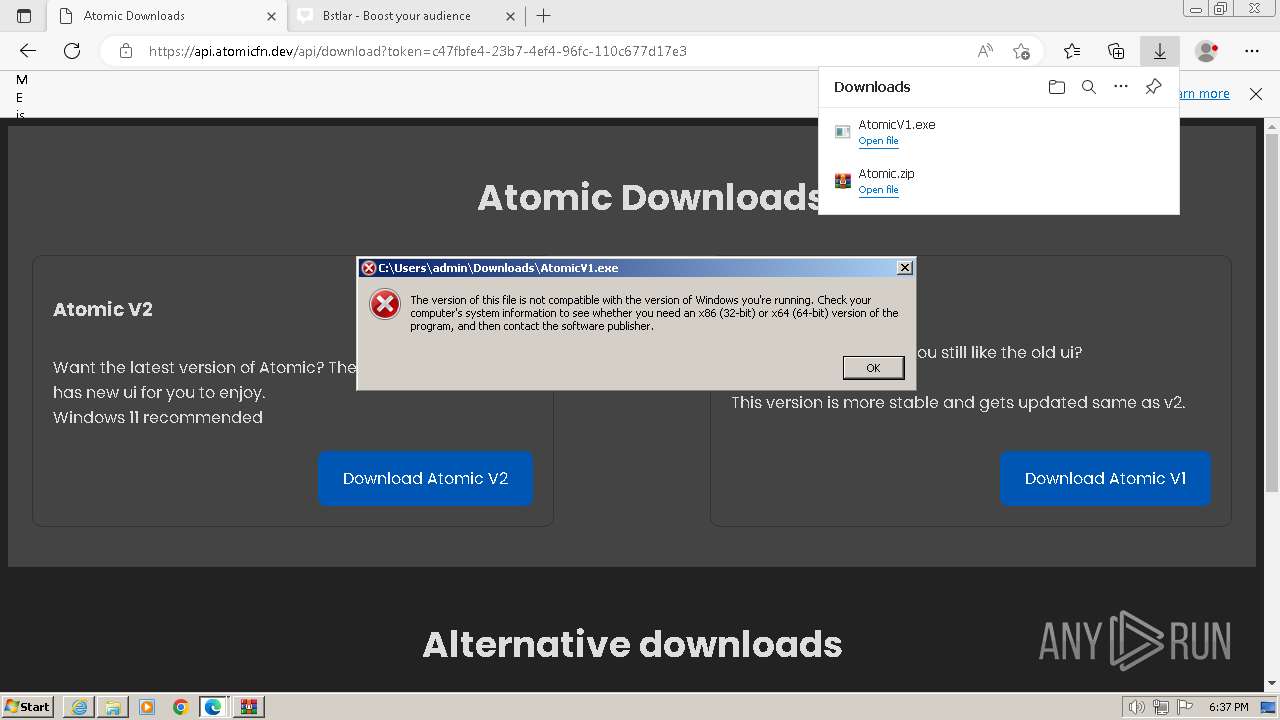This screenshot has width=1280, height=720.
Task: Open File Explorer from taskbar
Action: coord(113,707)
